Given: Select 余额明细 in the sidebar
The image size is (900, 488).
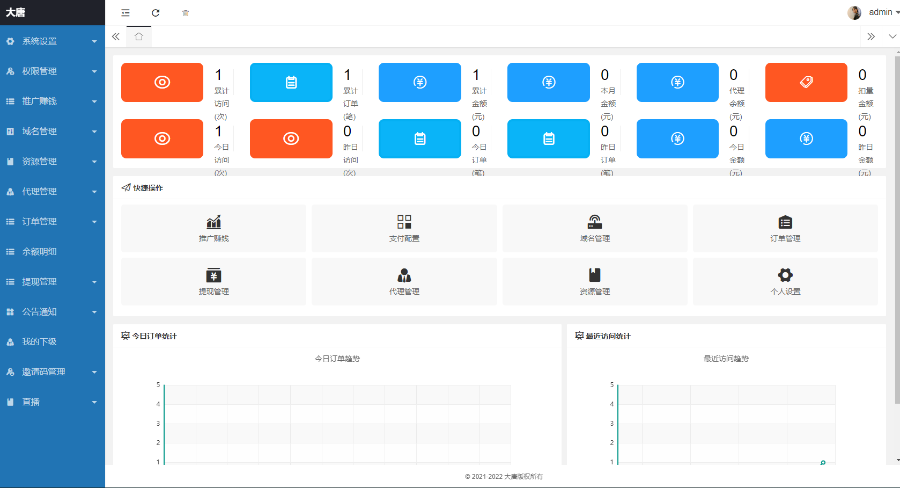Looking at the screenshot, I should [x=52, y=251].
